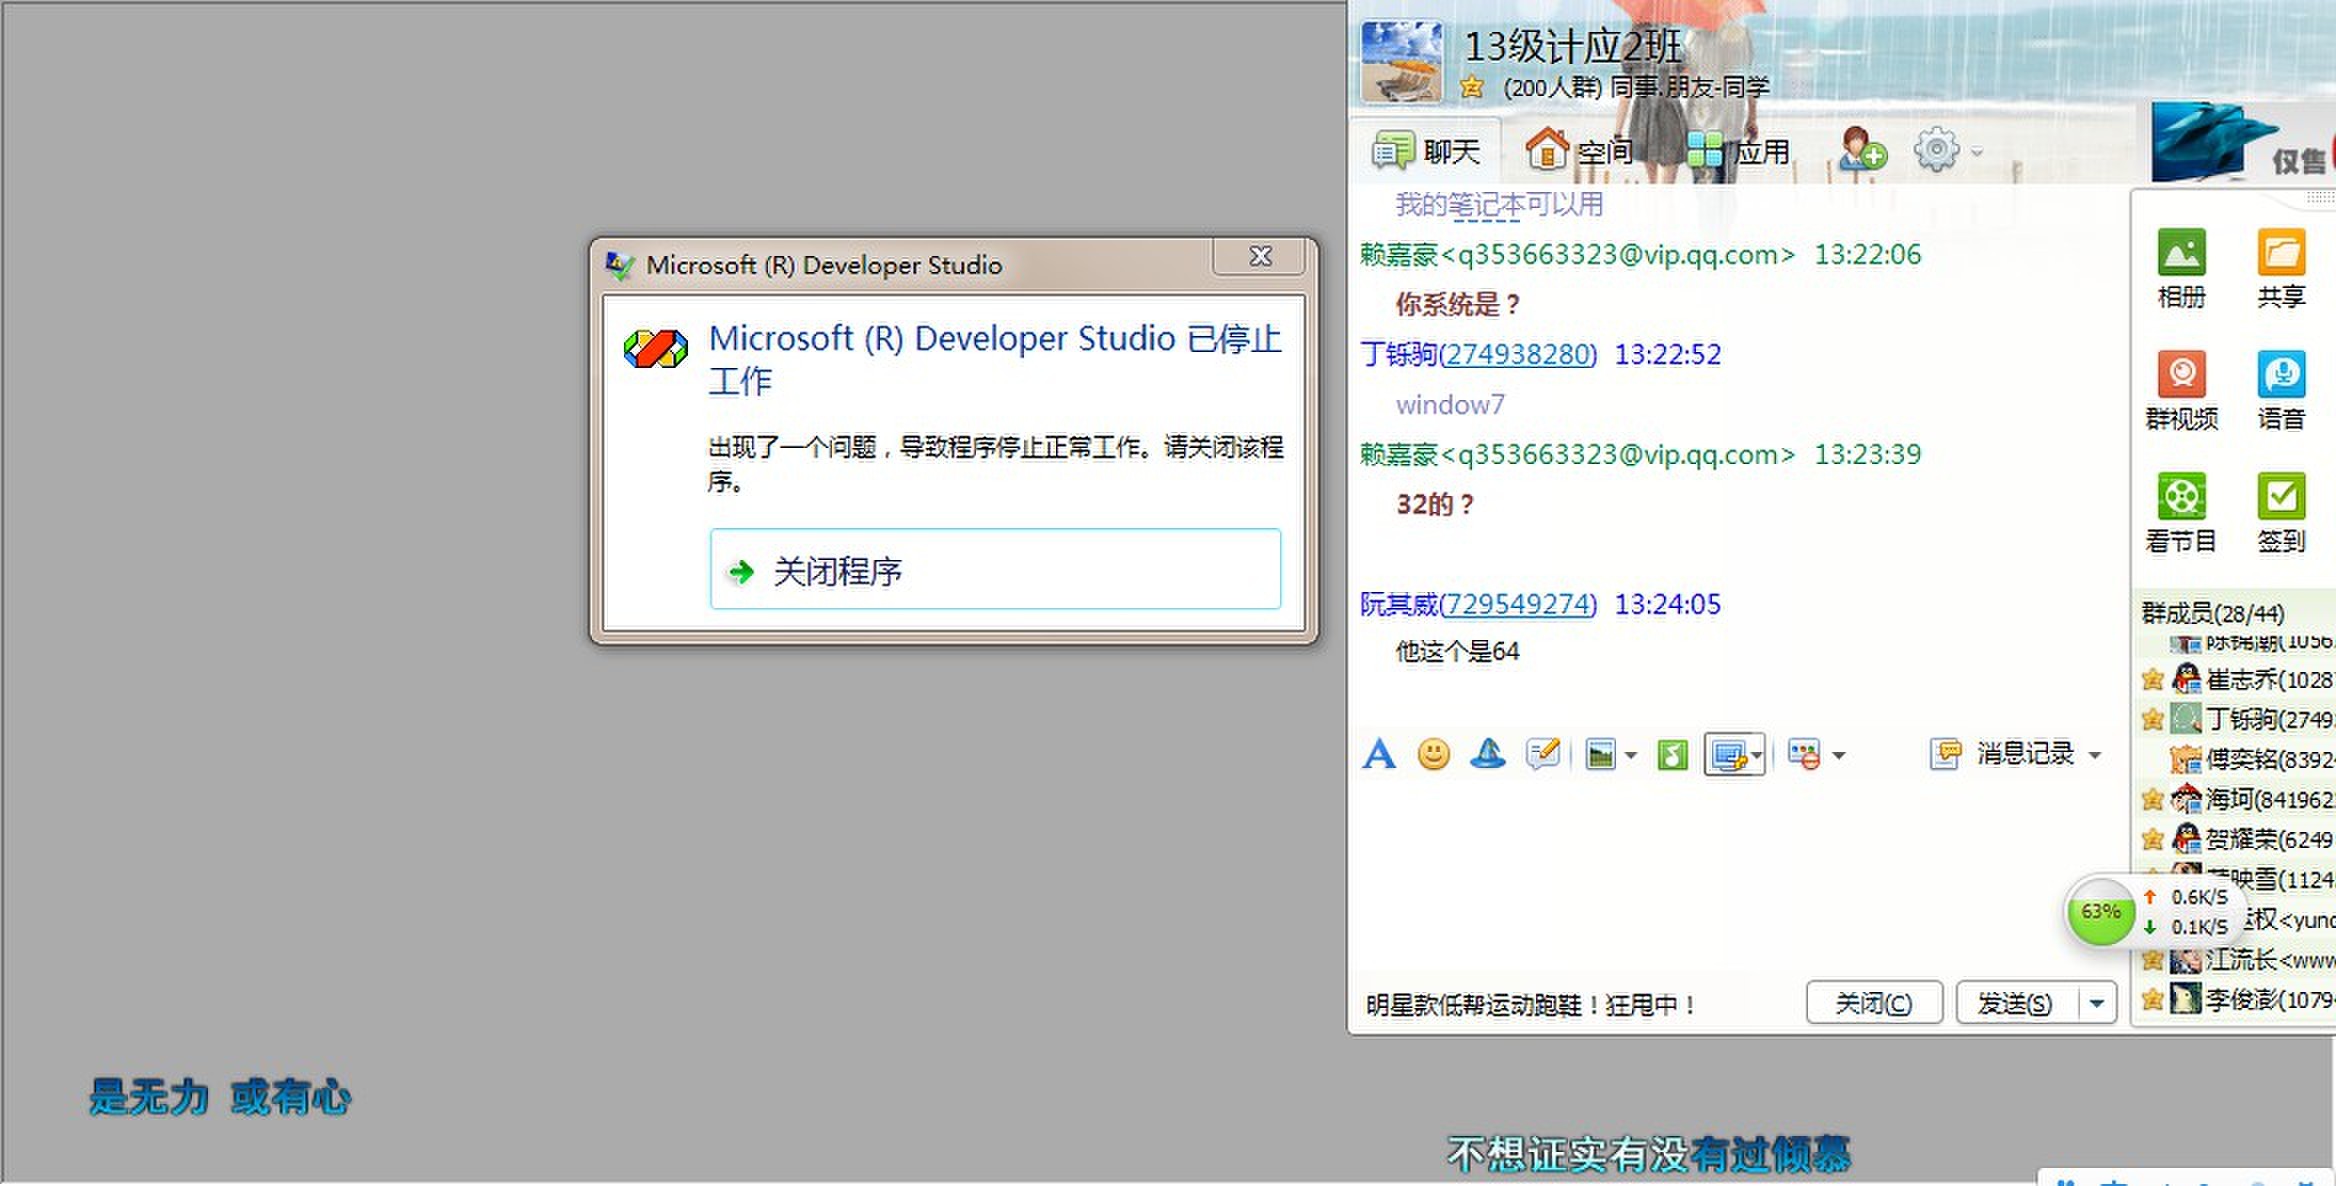Screen dimensions: 2336x1186
Task: Click the 关闭(C) button in chat
Action: coord(1874,1003)
